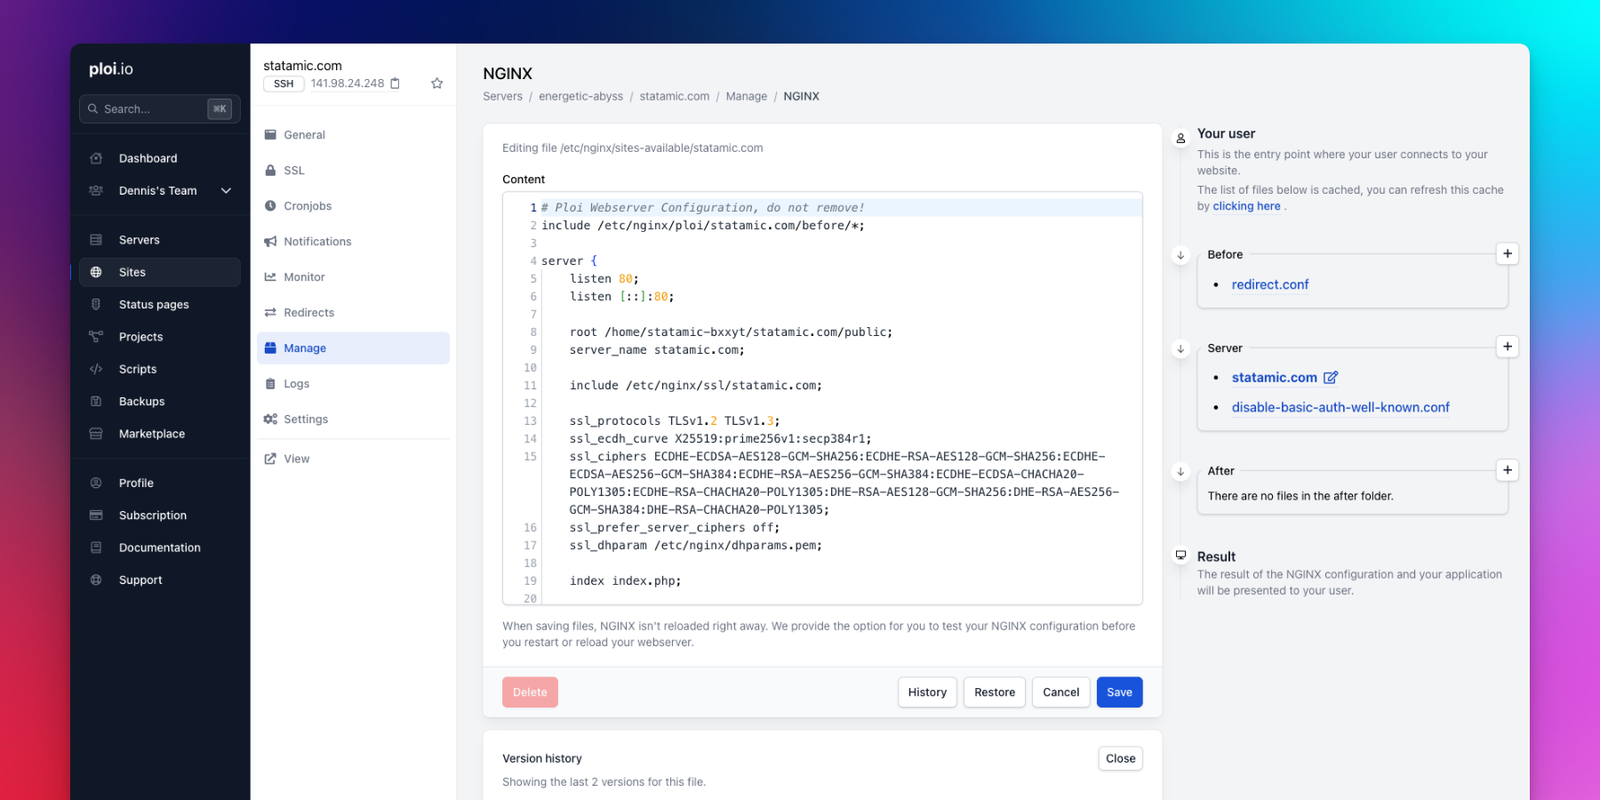Add a file to the Before folder
Viewport: 1600px width, 800px height.
pyautogui.click(x=1507, y=254)
